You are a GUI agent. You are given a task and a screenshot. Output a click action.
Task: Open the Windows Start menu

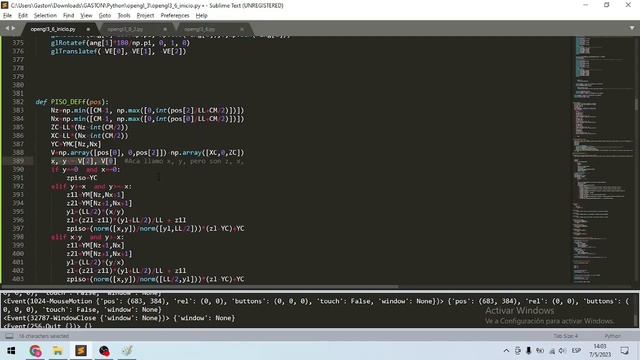[x=11, y=351]
